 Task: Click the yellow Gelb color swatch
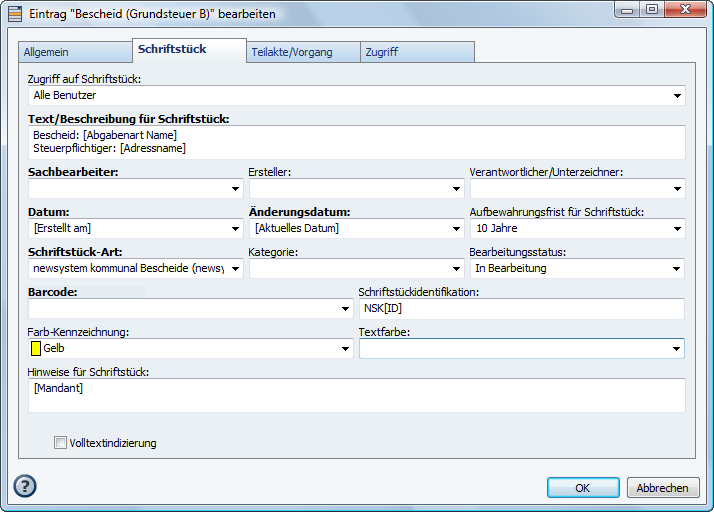pos(36,349)
